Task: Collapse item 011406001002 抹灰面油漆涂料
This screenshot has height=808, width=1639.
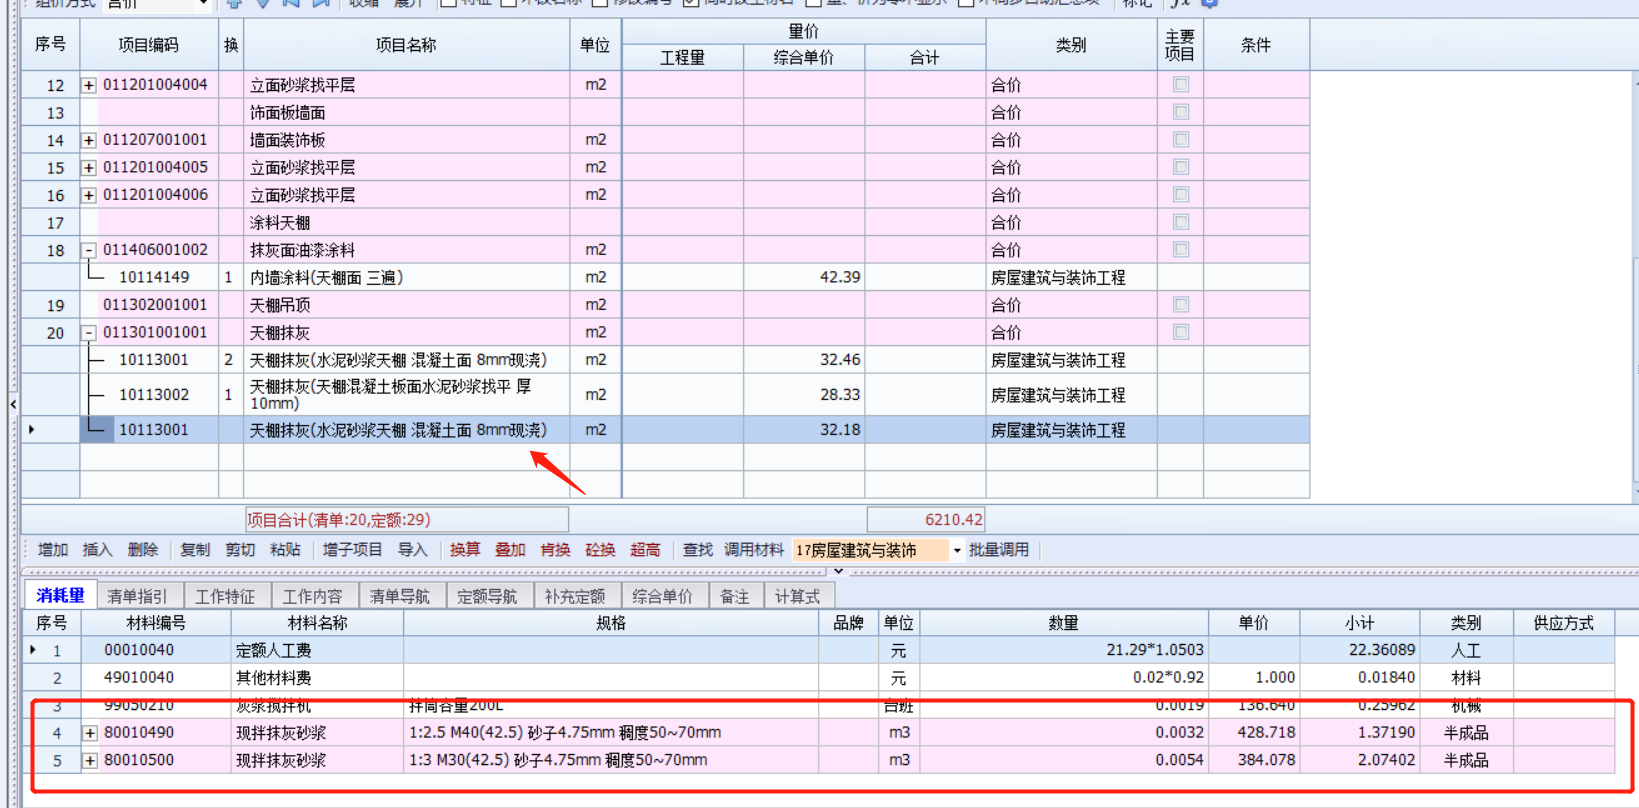Action: point(89,250)
